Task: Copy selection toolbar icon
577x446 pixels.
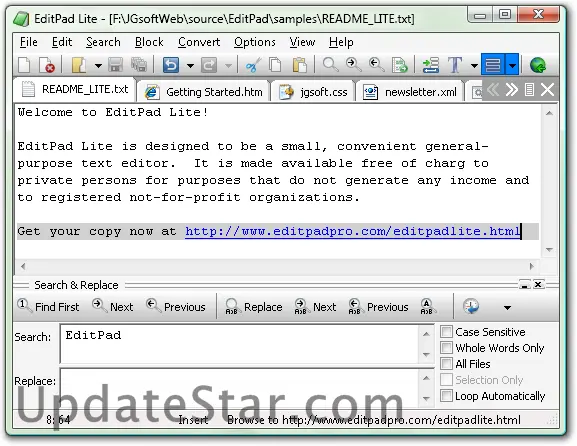Action: [x=275, y=66]
